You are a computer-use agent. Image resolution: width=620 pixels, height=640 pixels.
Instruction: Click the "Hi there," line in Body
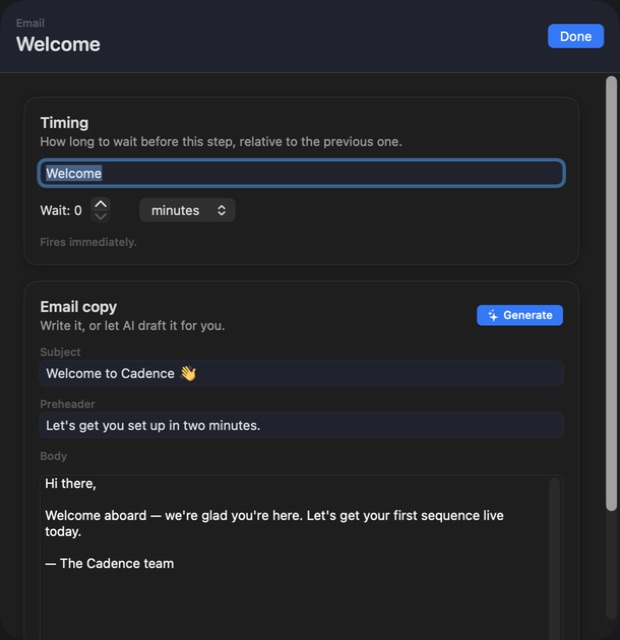[71, 484]
